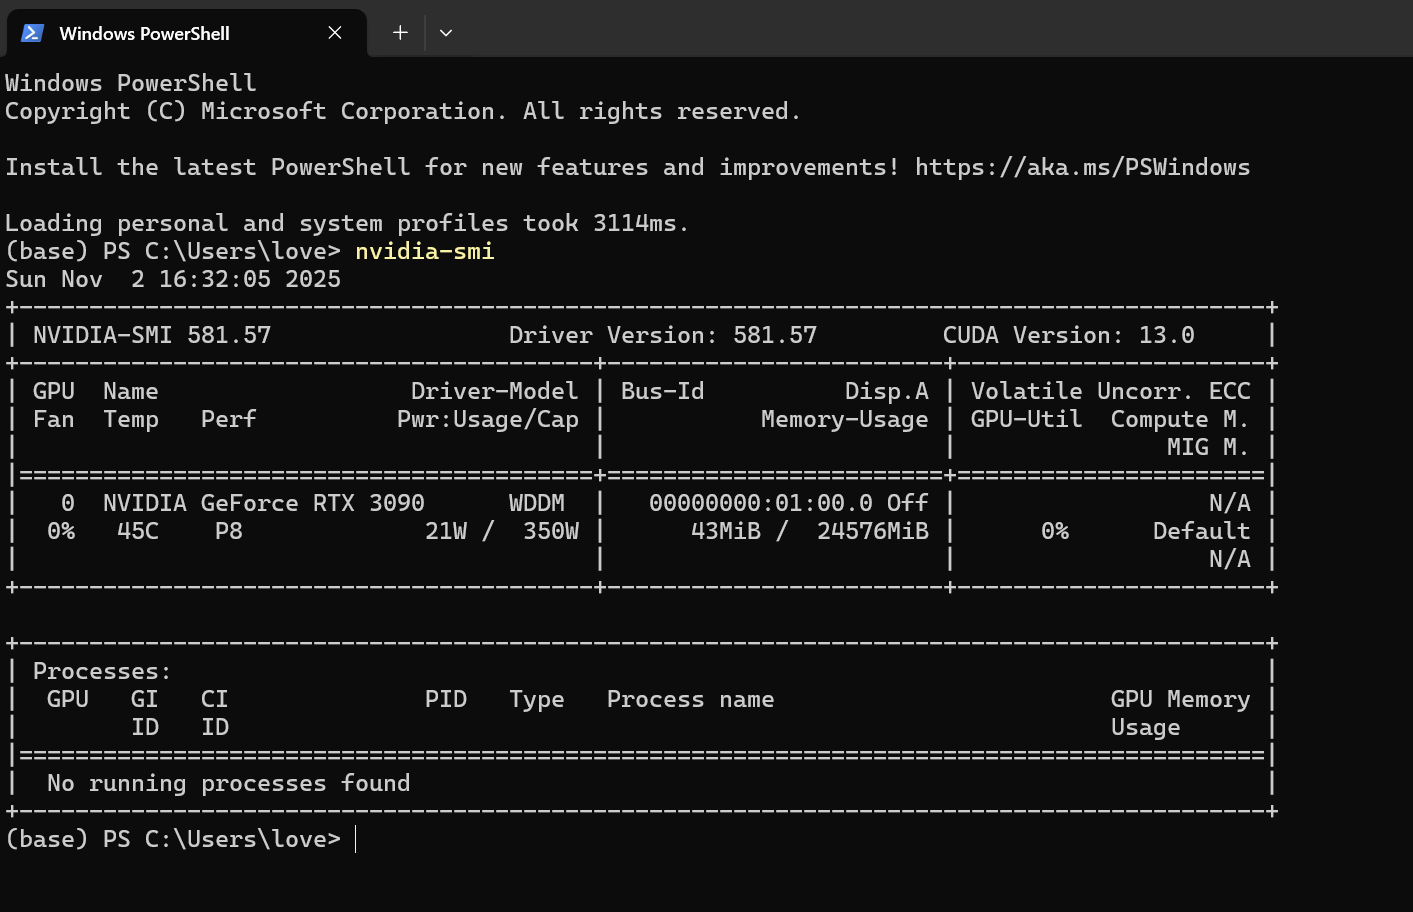The height and width of the screenshot is (912, 1413).
Task: Click the No running processes found message
Action: [x=228, y=783]
